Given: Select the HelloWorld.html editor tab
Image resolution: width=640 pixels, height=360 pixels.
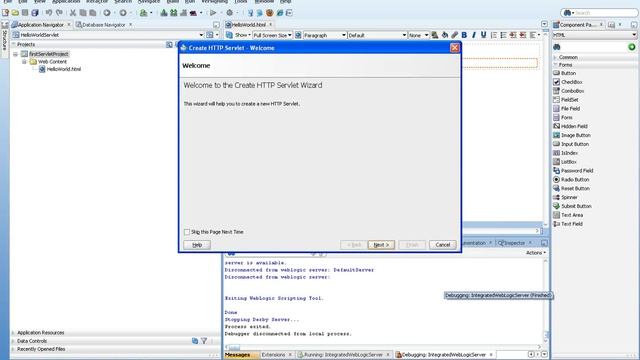Looking at the screenshot, I should [248, 24].
